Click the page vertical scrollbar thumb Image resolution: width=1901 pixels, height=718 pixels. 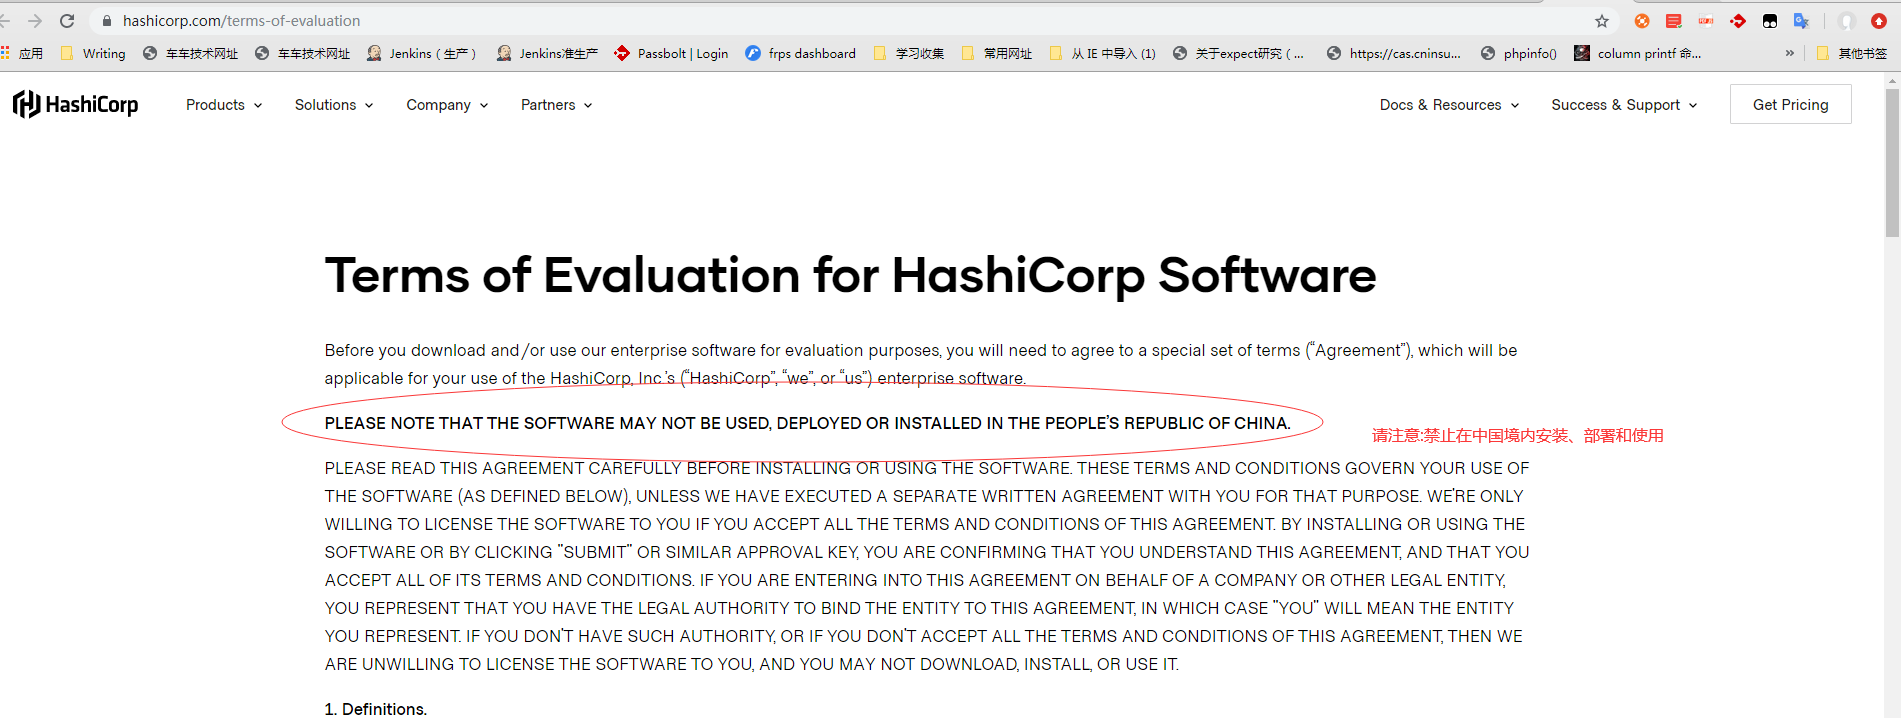1892,163
